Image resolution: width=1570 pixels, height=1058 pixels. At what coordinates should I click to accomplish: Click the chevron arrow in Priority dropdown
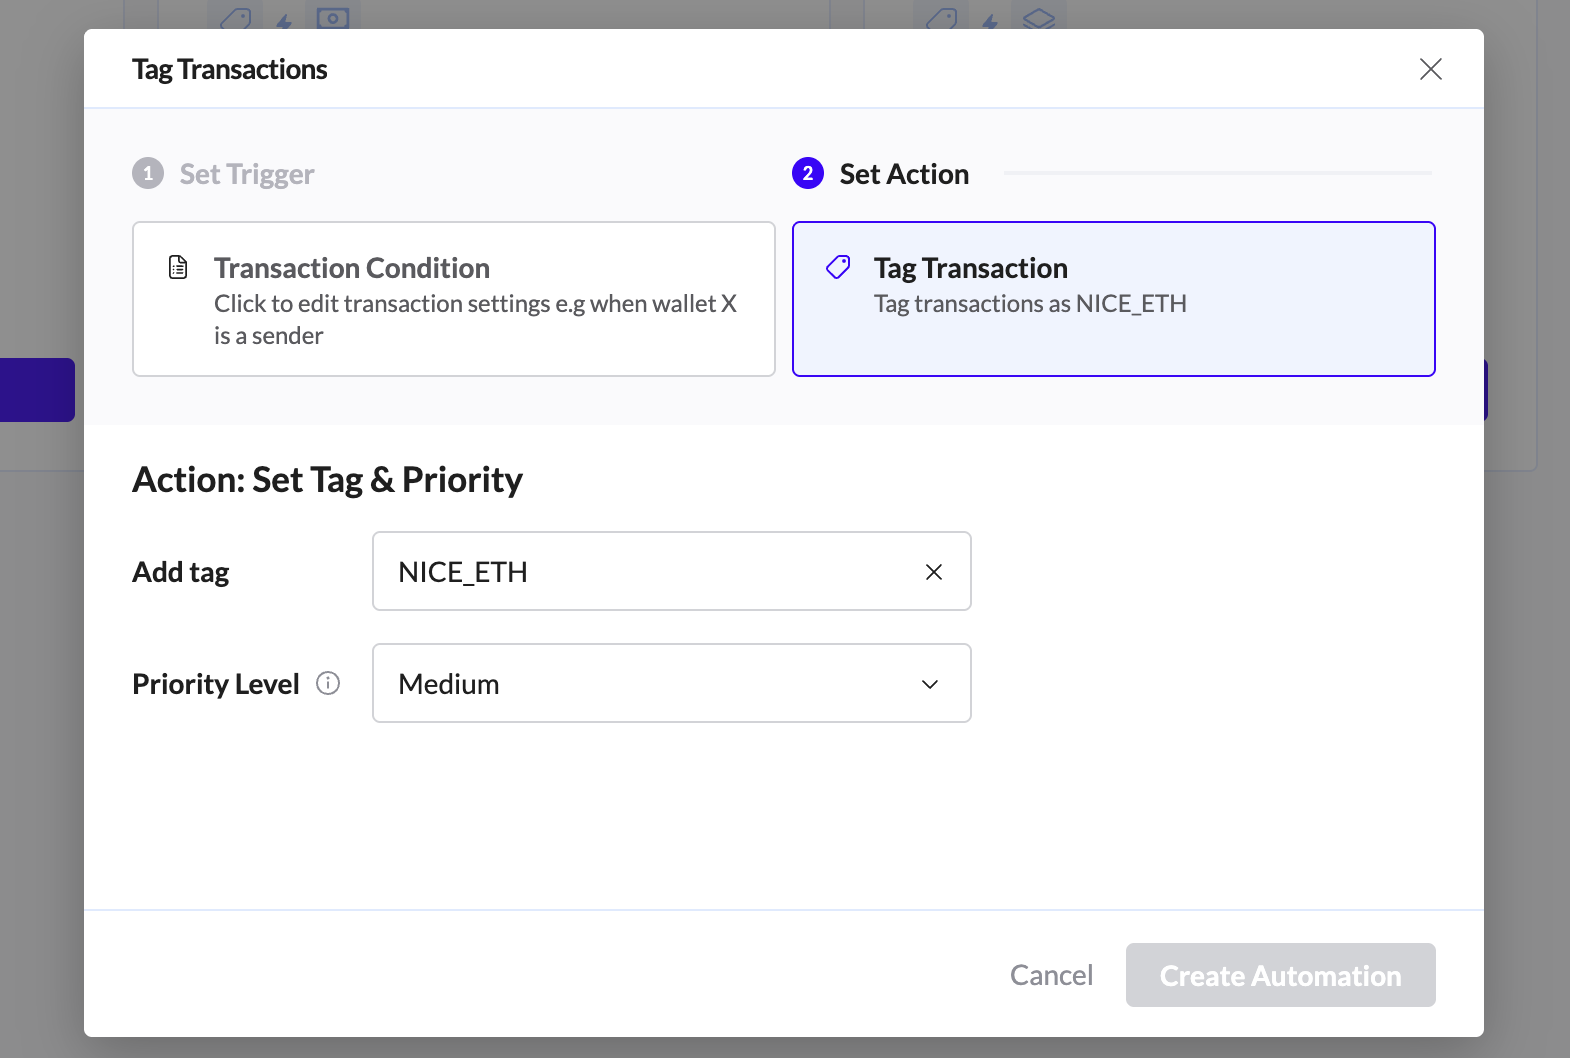929,684
